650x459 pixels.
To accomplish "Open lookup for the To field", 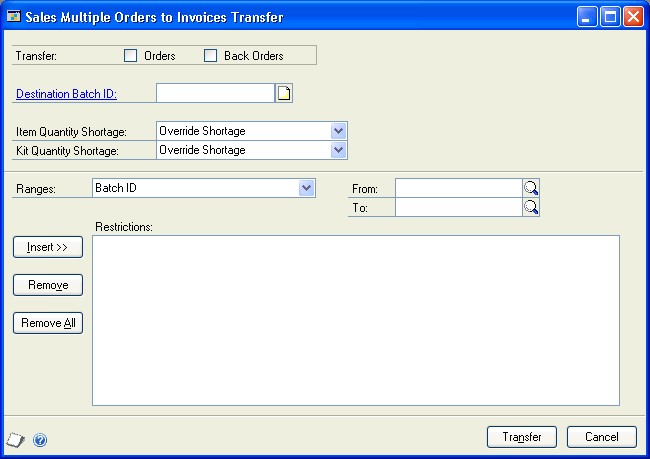I will point(531,207).
